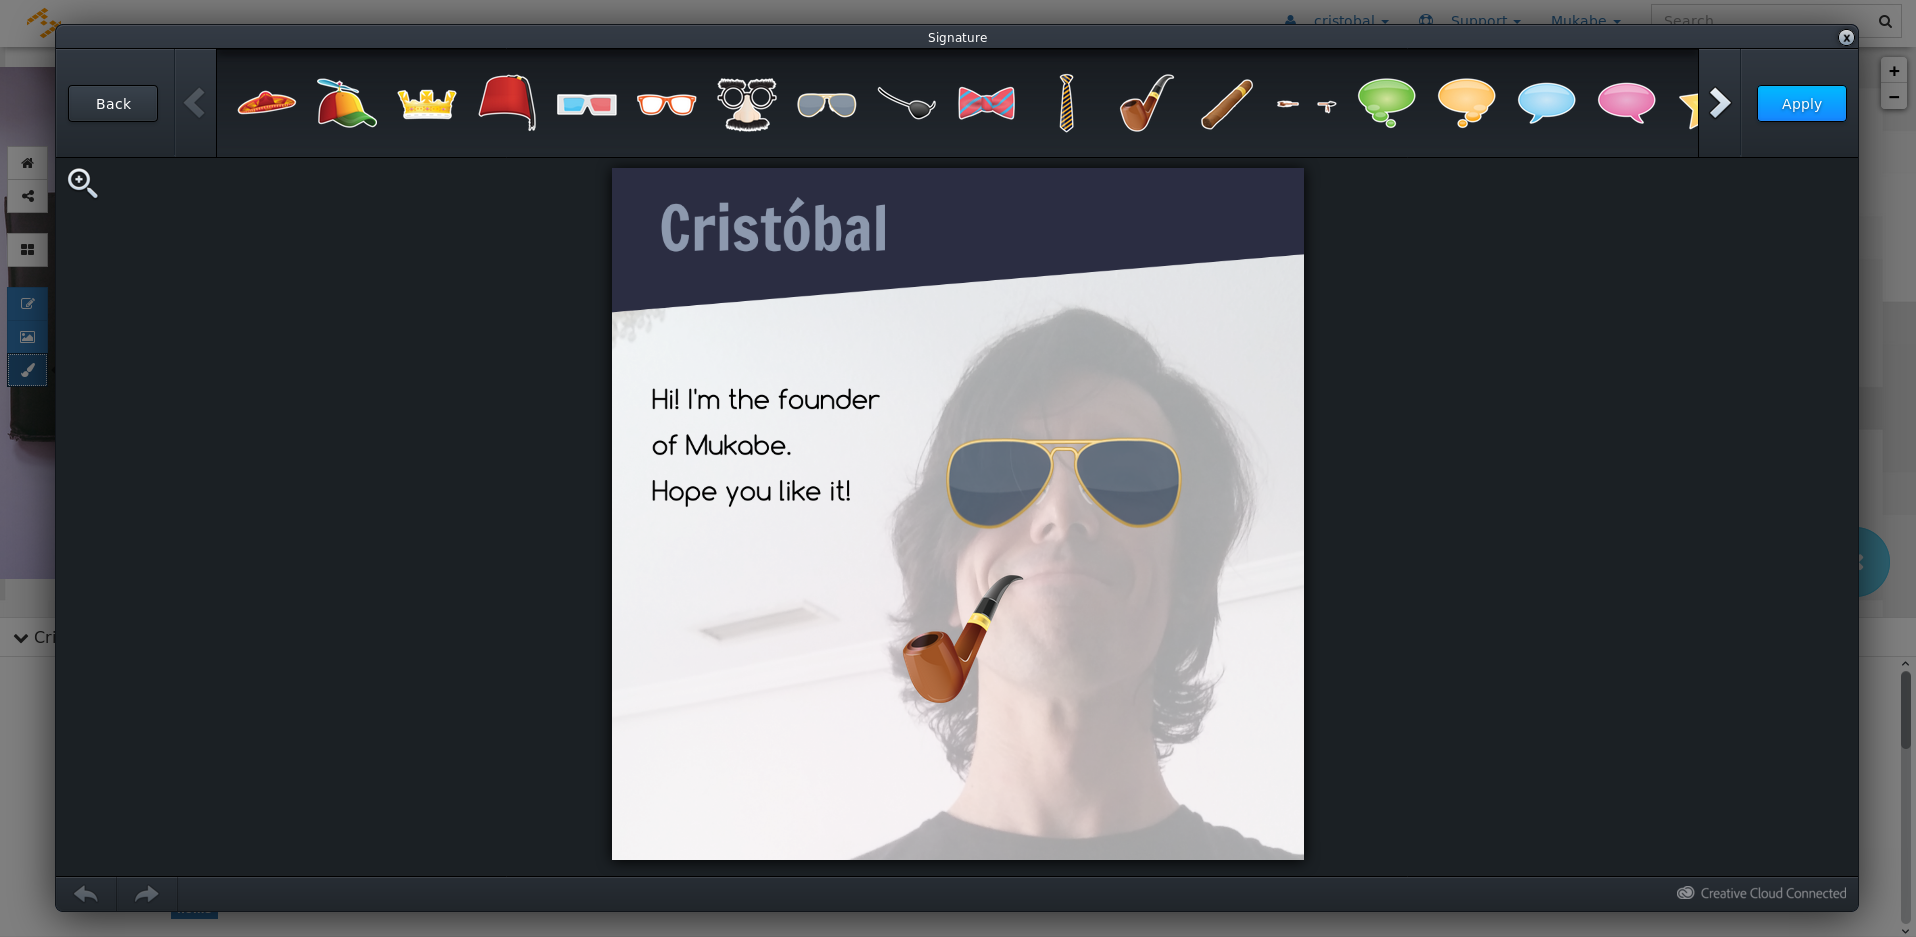Open the Support dropdown menu
This screenshot has width=1916, height=937.
tap(1470, 20)
